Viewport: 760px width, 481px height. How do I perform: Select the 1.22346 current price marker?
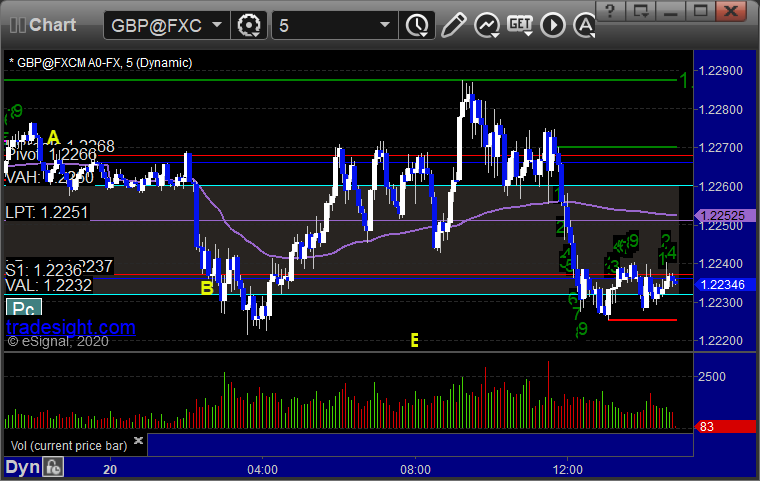pyautogui.click(x=725, y=285)
